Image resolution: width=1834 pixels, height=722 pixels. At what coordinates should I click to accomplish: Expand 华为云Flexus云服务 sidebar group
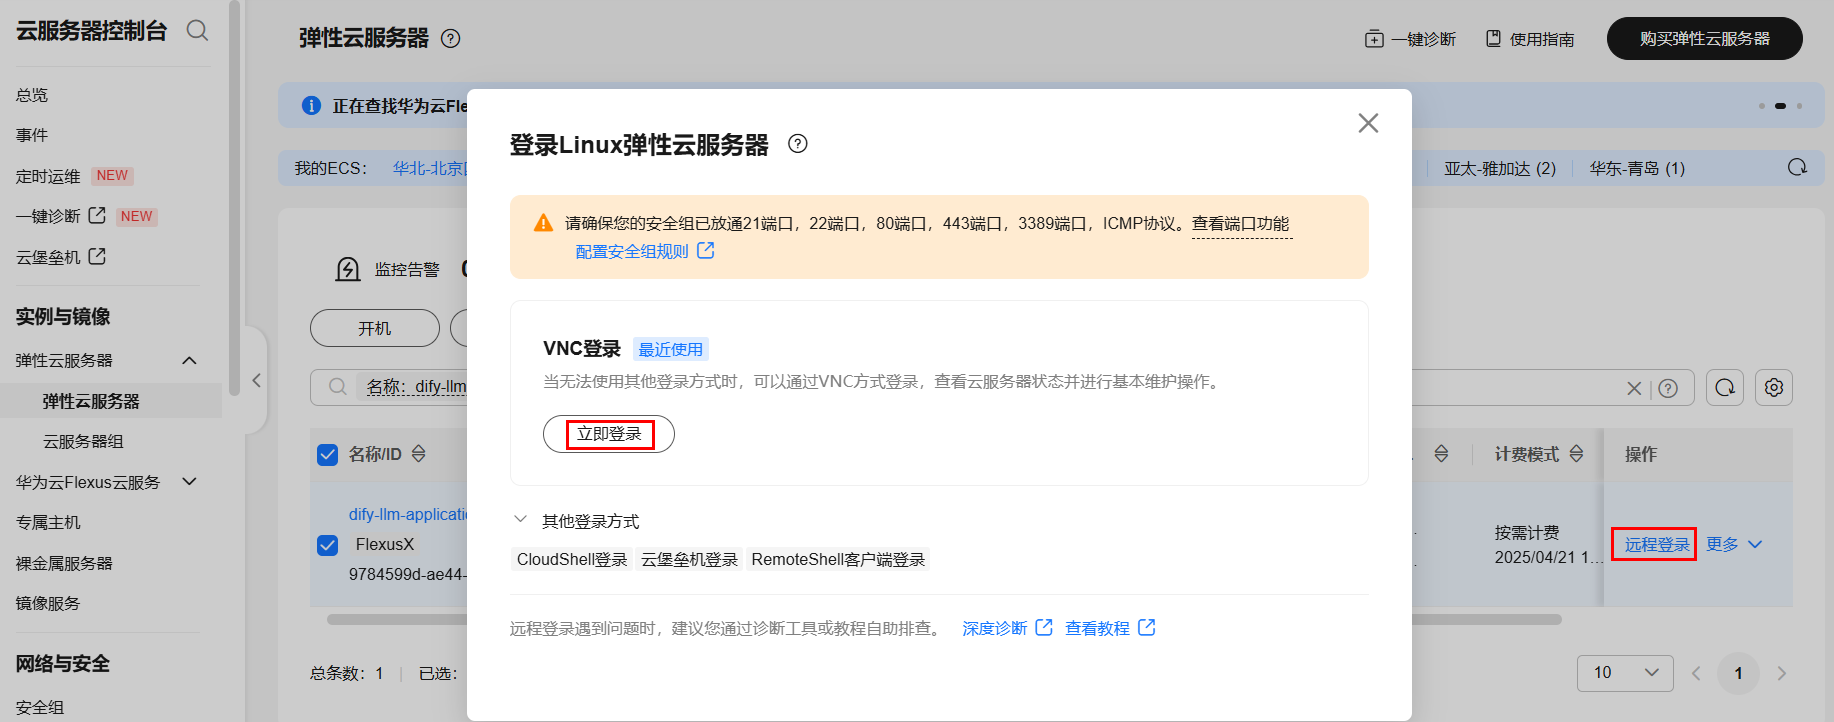[189, 482]
